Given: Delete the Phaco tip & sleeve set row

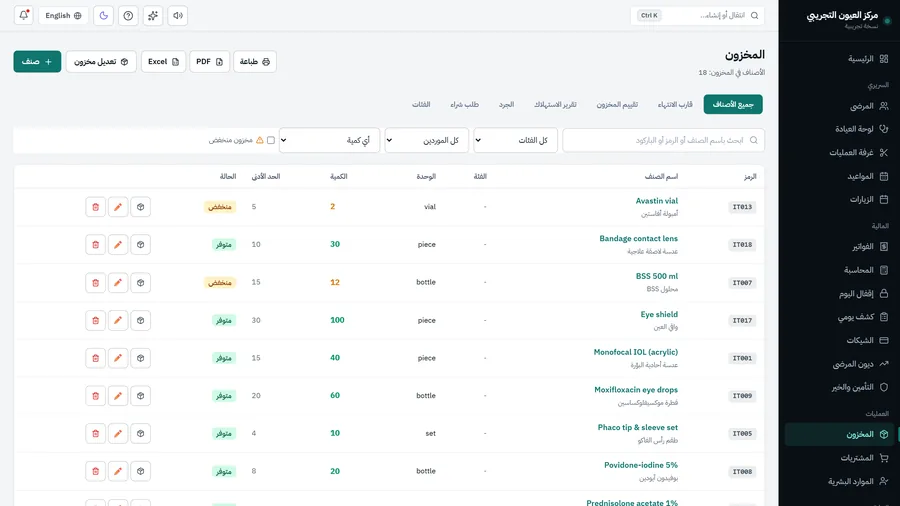Looking at the screenshot, I should point(95,434).
